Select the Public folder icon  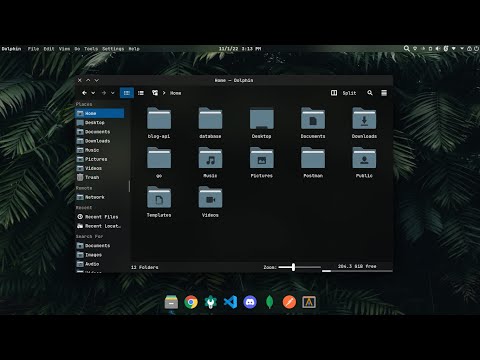[x=364, y=158]
